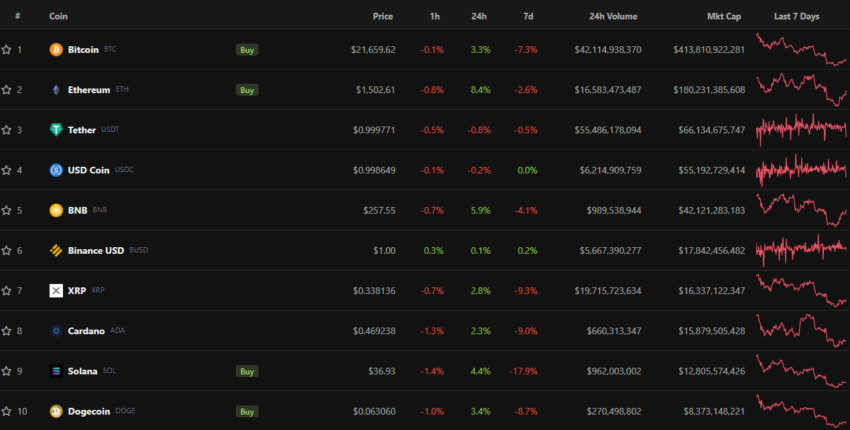
Task: Open the Tether coin page link
Action: coord(82,130)
